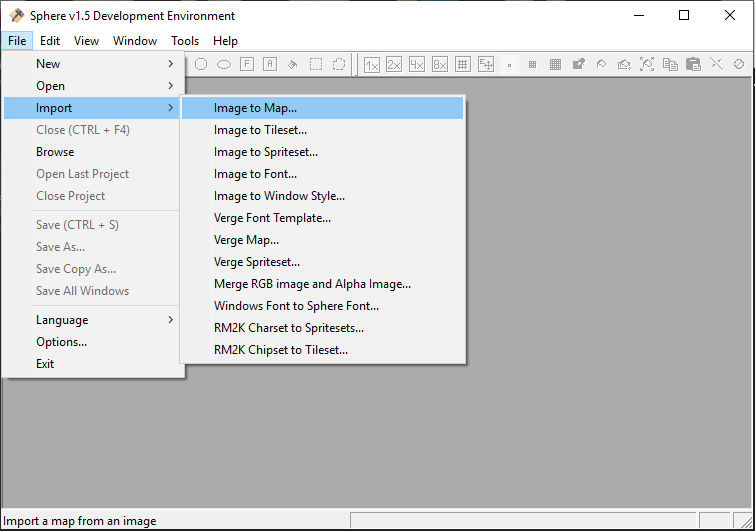Select the ellipse outline tool icon

224,64
